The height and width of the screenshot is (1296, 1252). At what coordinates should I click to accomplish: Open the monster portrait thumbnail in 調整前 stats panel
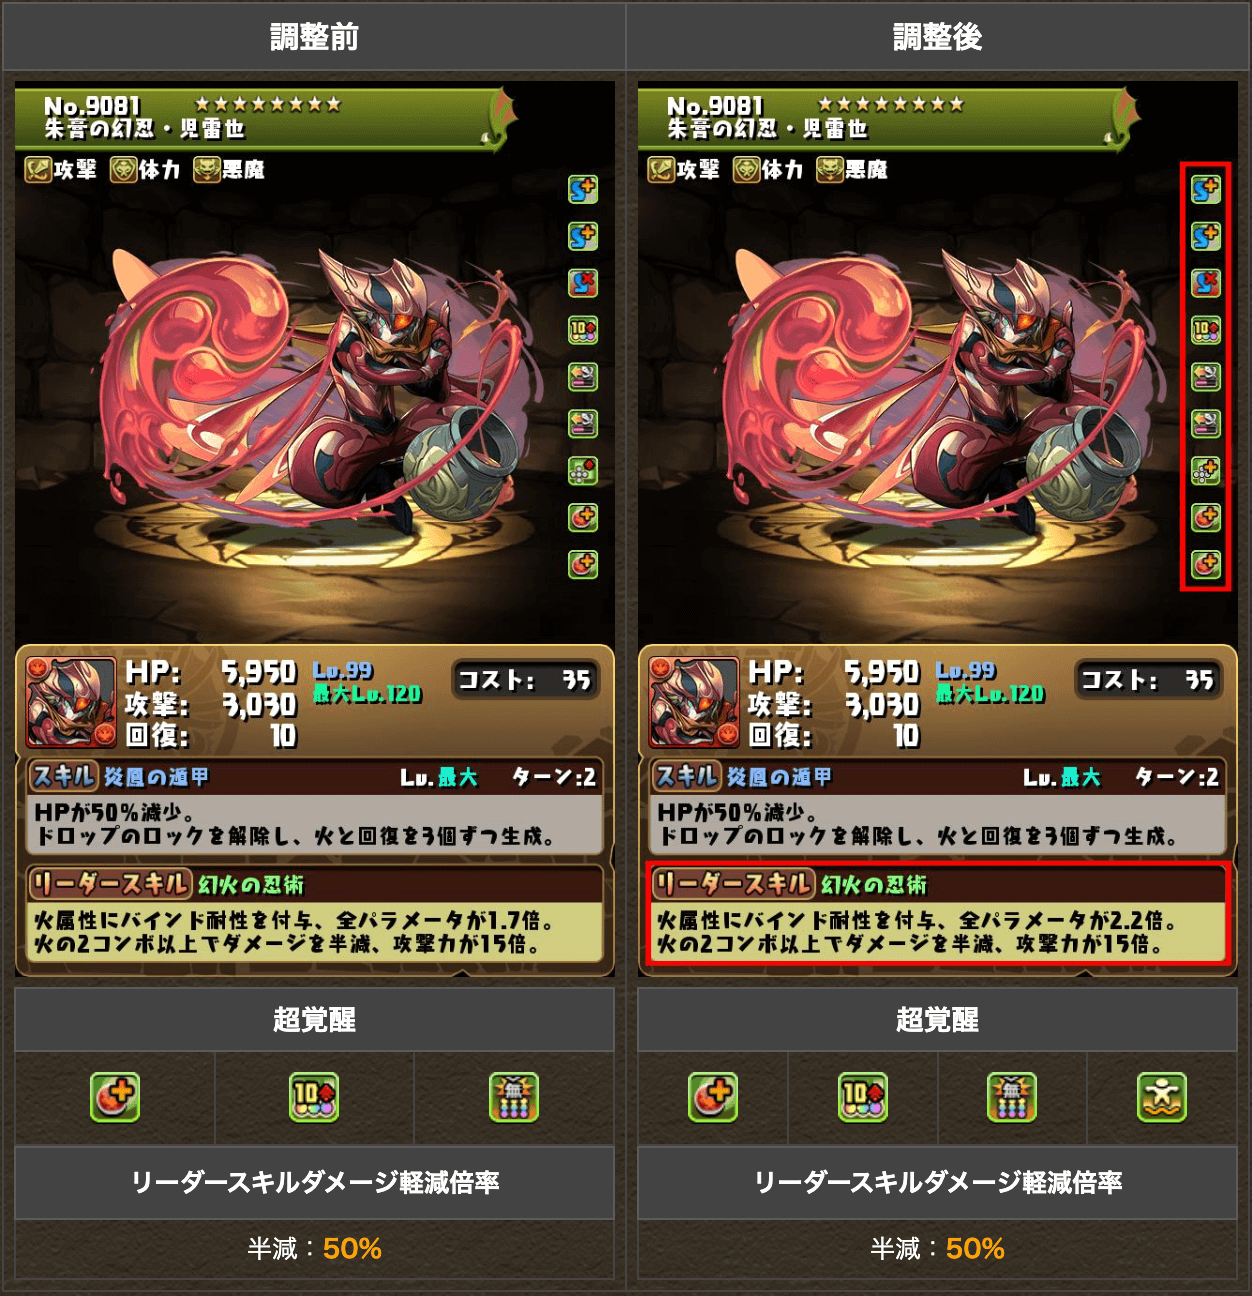click(71, 702)
